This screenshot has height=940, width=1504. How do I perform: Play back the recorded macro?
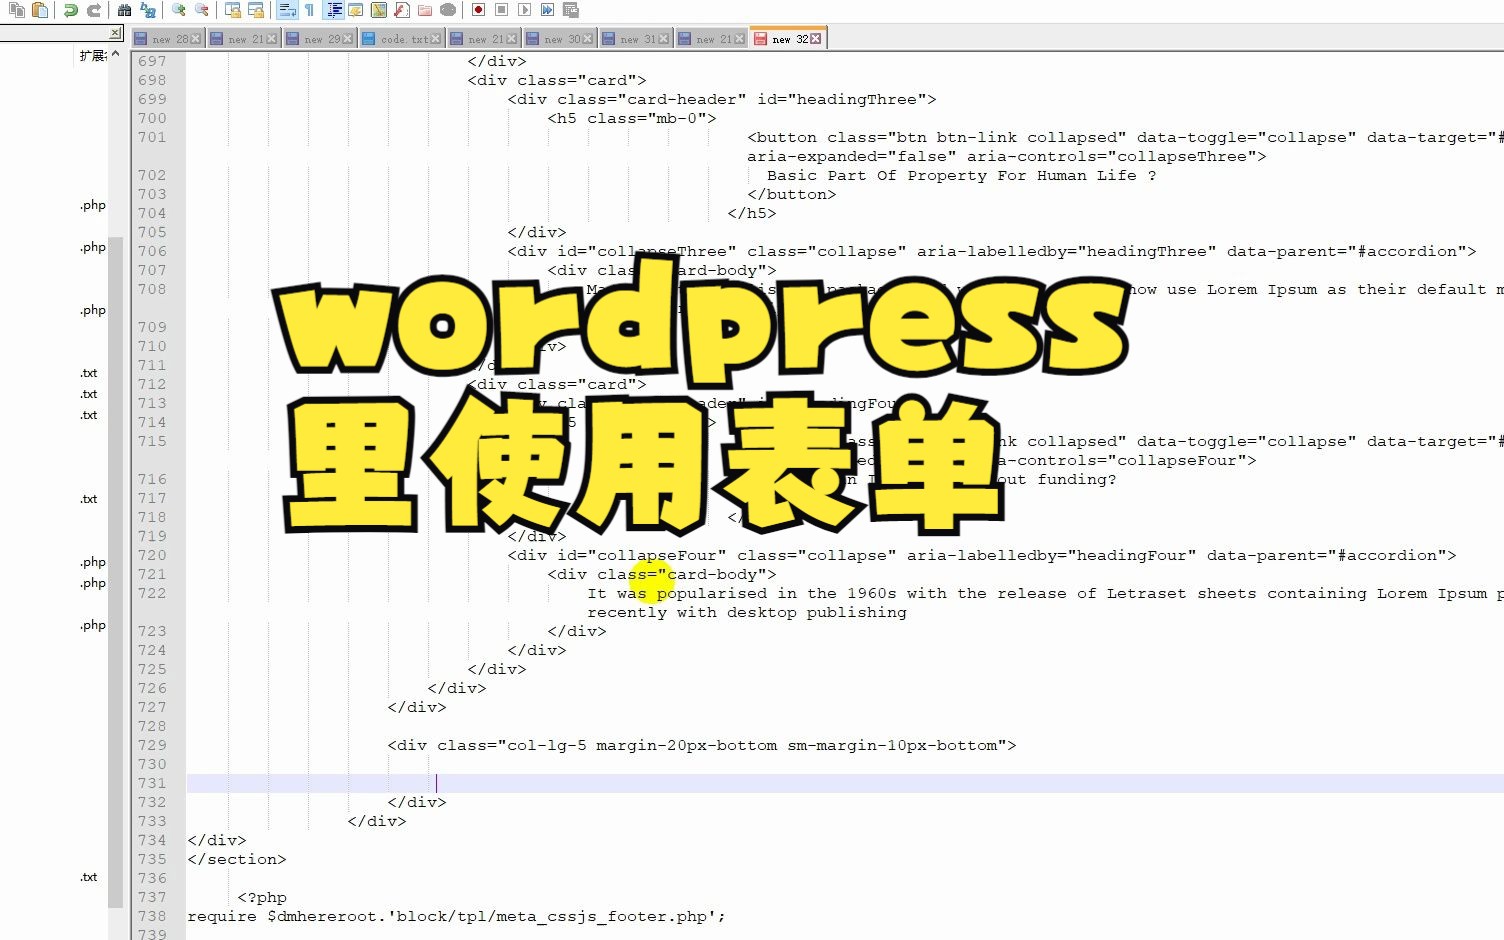[x=524, y=10]
